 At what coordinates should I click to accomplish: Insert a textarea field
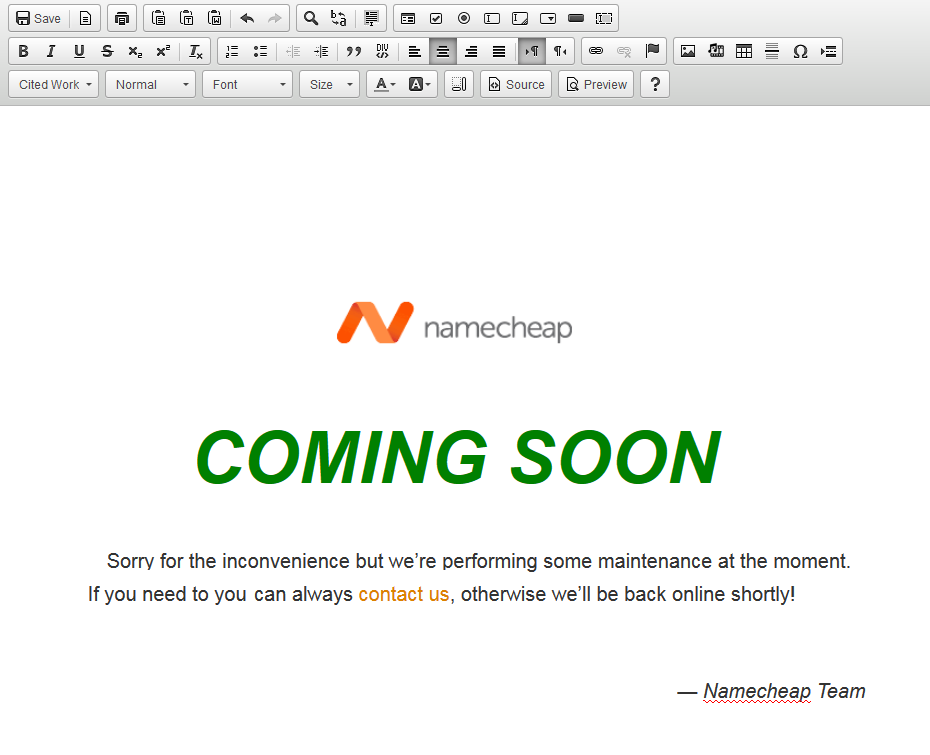coord(520,18)
